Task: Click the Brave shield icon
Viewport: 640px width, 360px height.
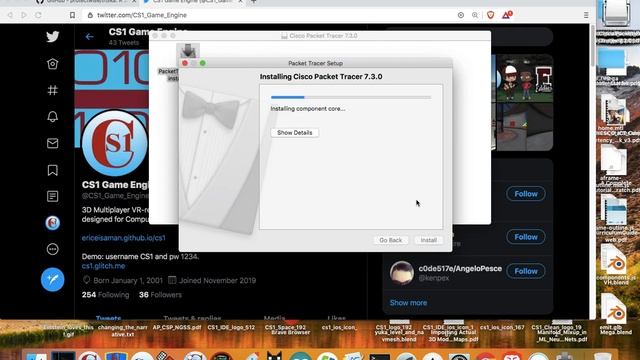Action: coord(491,15)
